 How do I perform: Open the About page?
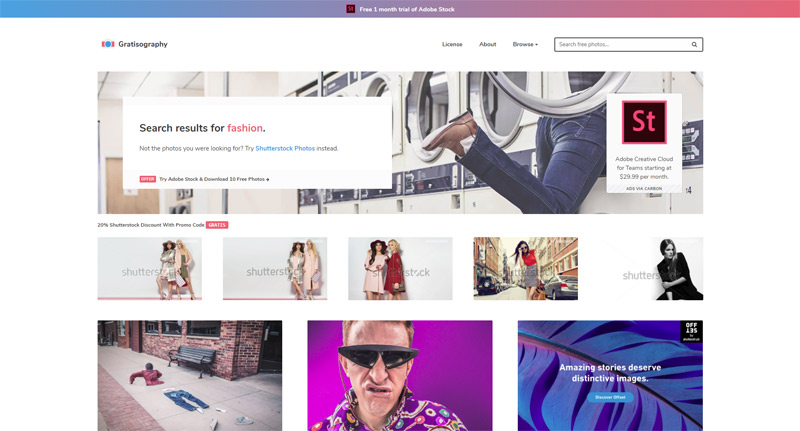(x=487, y=44)
